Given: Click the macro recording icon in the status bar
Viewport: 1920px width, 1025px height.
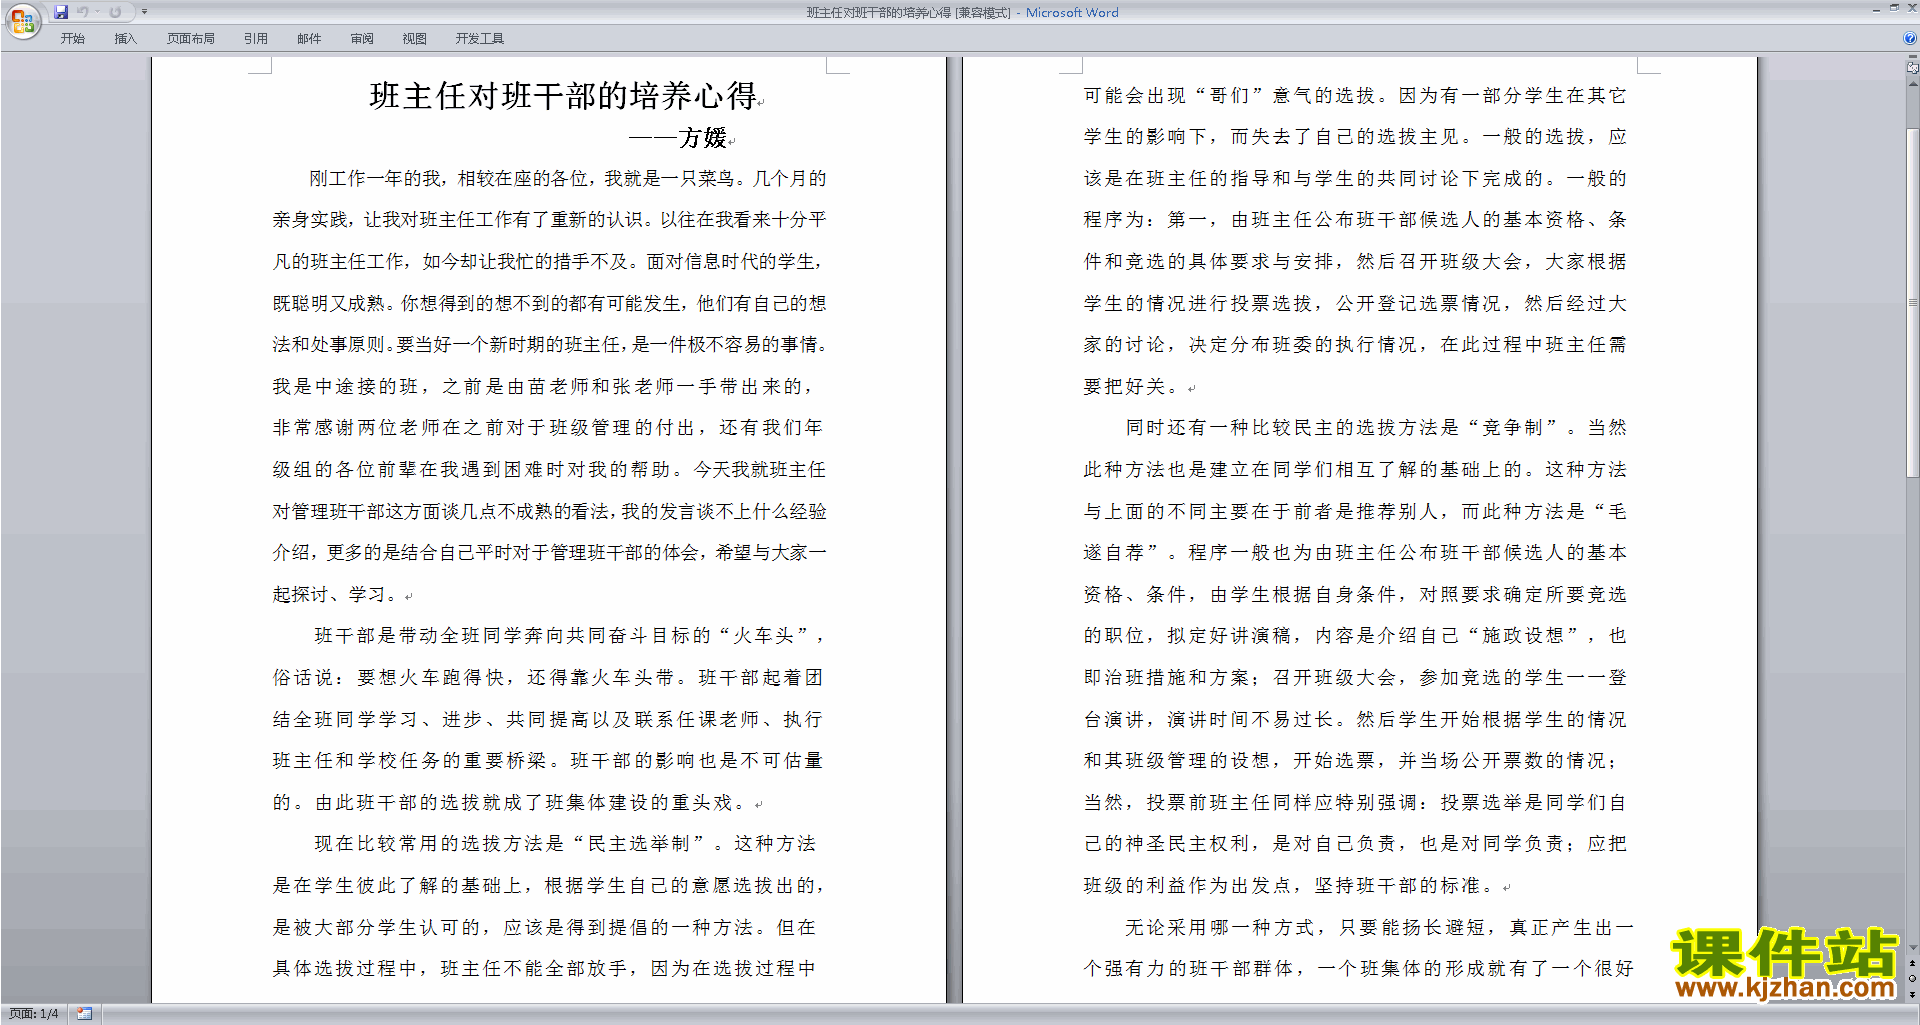Looking at the screenshot, I should pos(85,1014).
